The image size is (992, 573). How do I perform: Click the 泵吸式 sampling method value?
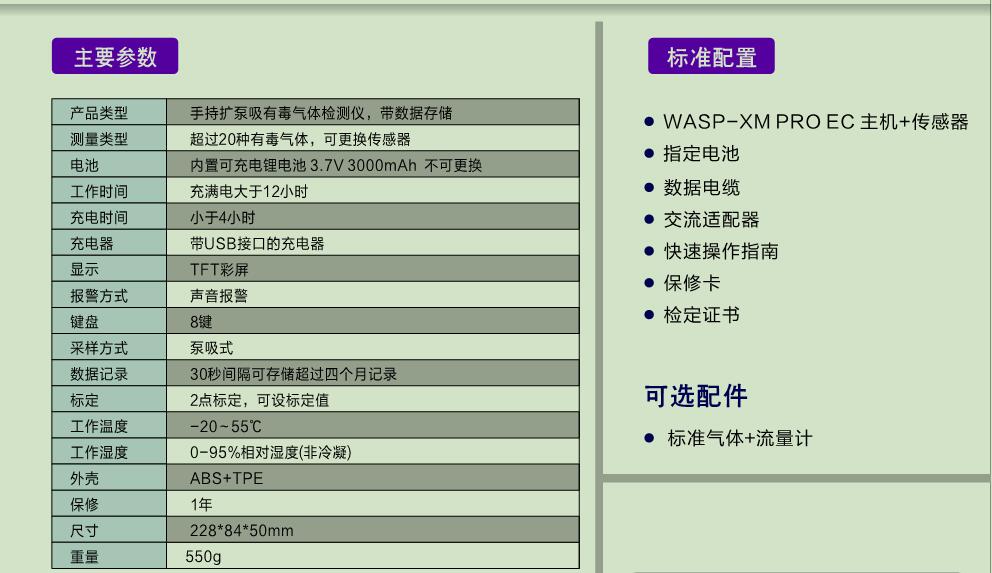pos(211,348)
